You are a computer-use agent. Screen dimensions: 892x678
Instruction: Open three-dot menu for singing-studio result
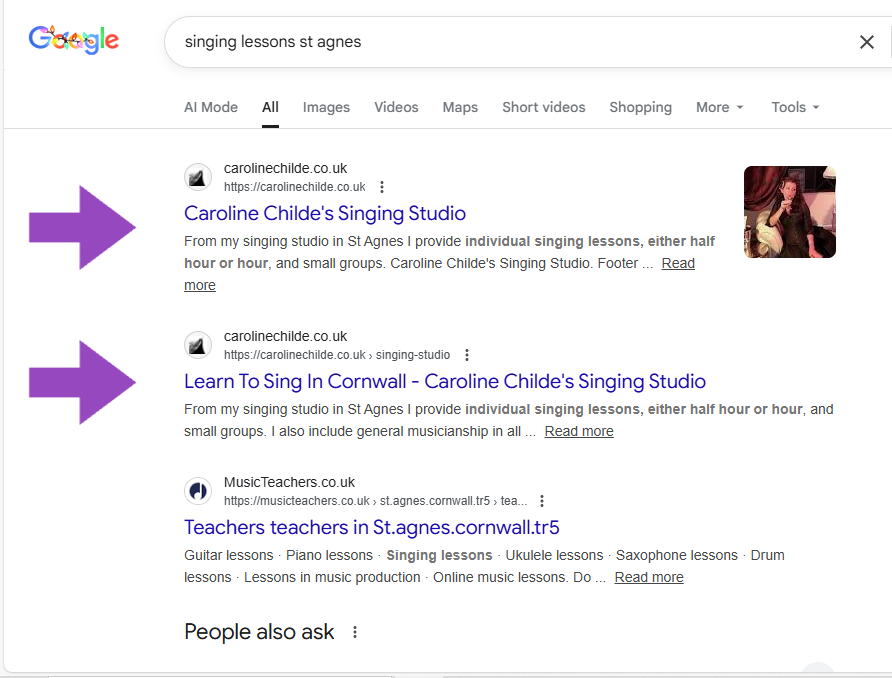coord(467,355)
